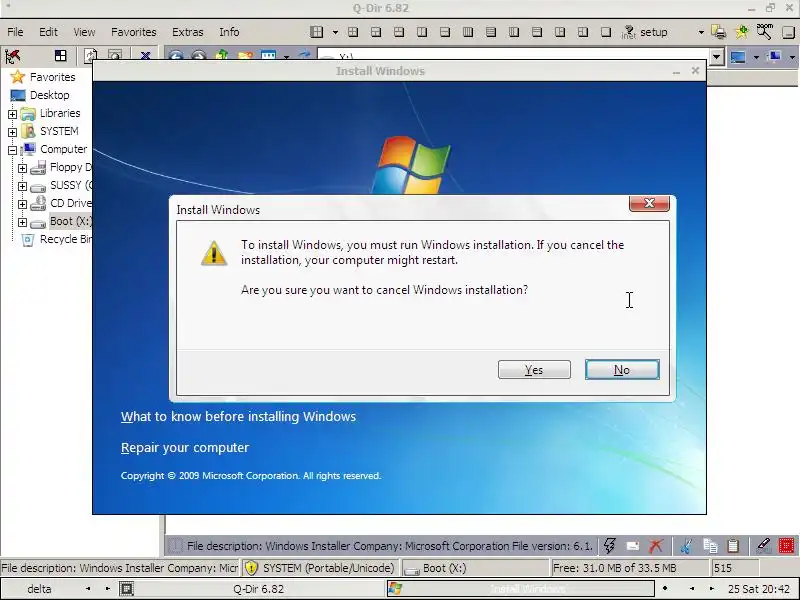Click the main pane layout icon in Q-Dir toolbar
Screen dimensions: 800x600
(316, 32)
